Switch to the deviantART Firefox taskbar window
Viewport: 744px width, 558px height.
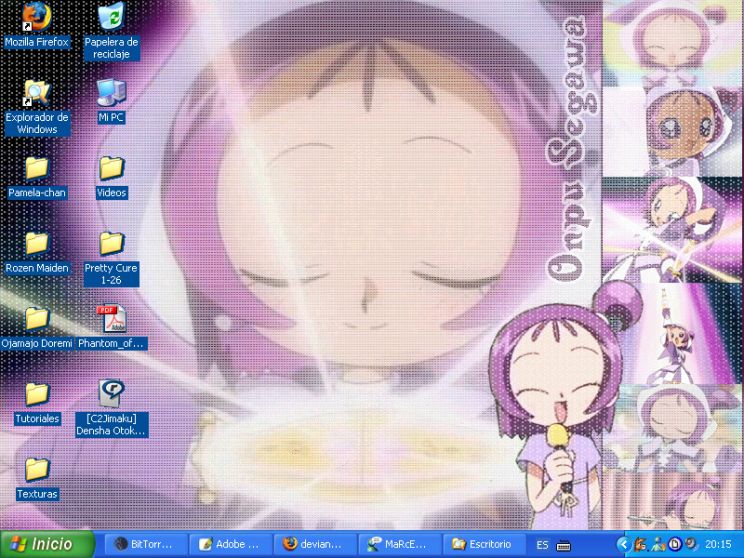(314, 544)
